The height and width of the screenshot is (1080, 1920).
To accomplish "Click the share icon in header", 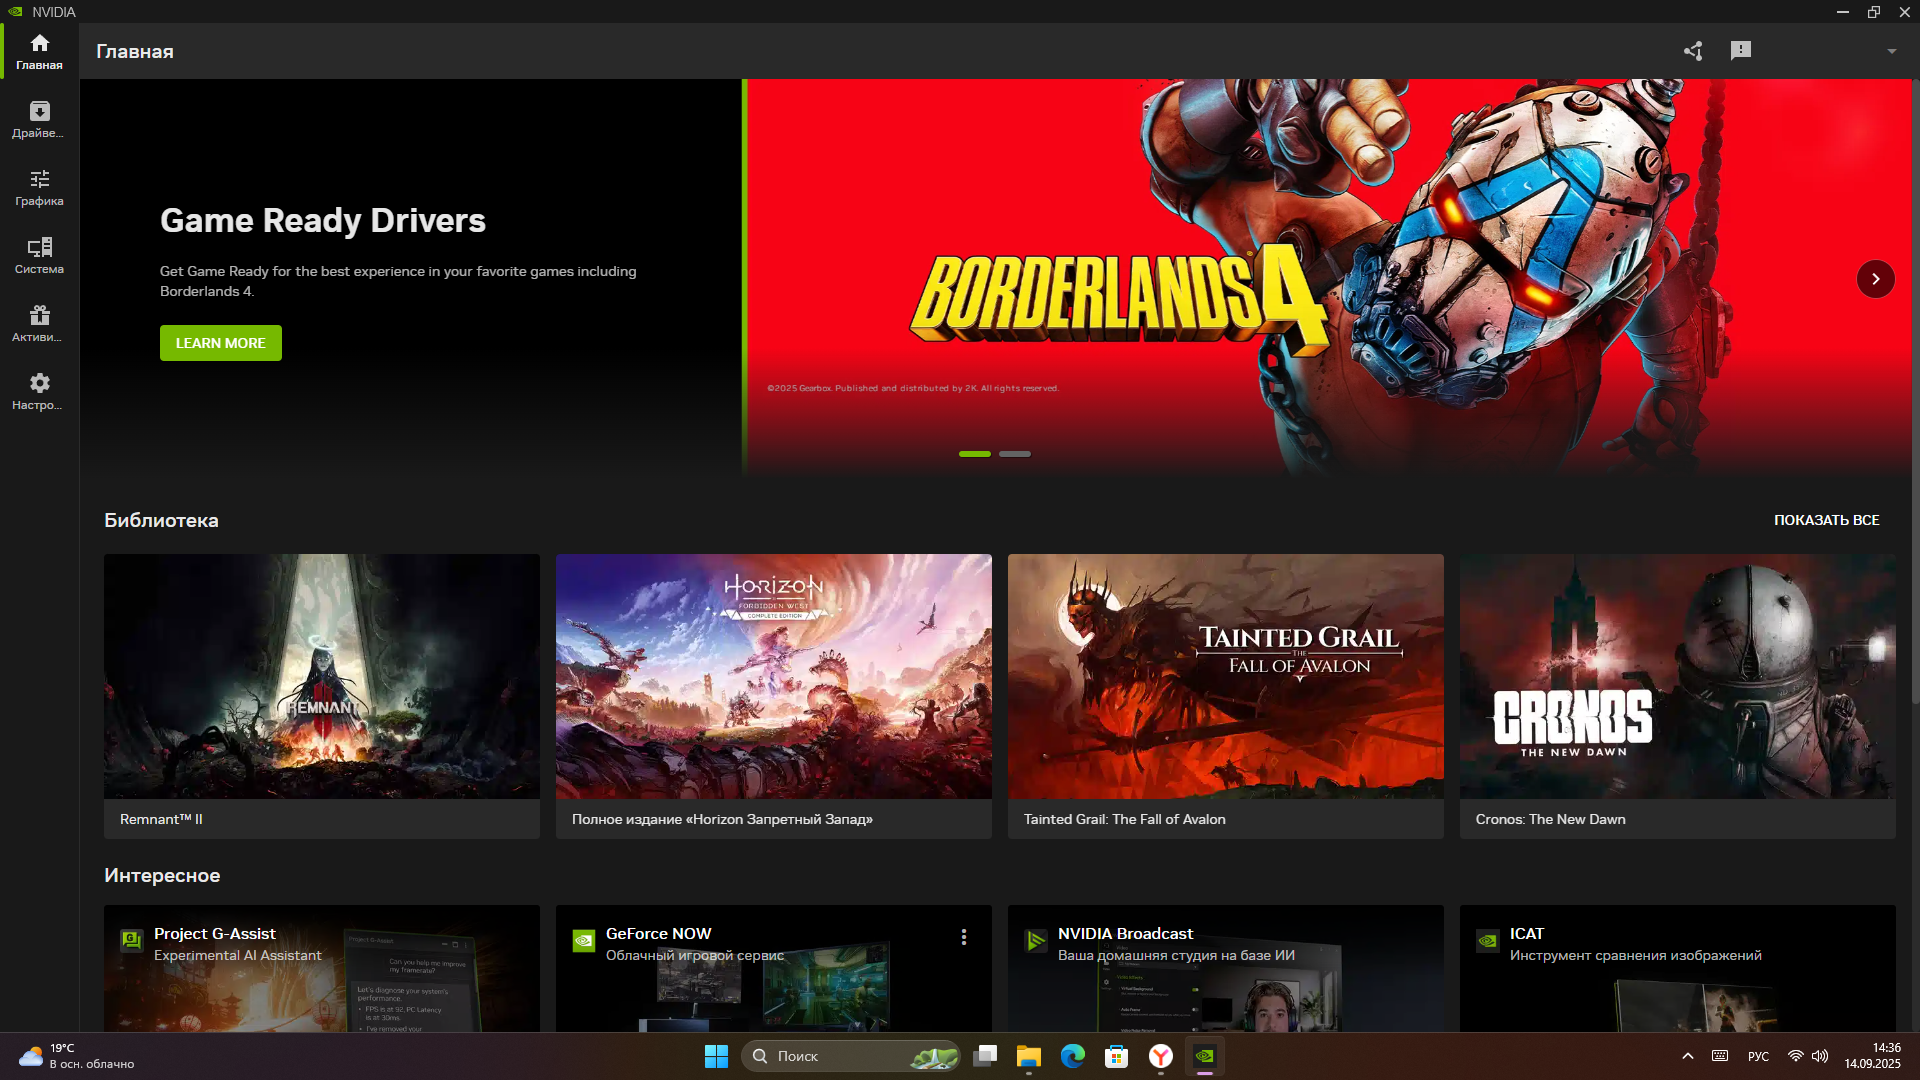I will [1692, 51].
